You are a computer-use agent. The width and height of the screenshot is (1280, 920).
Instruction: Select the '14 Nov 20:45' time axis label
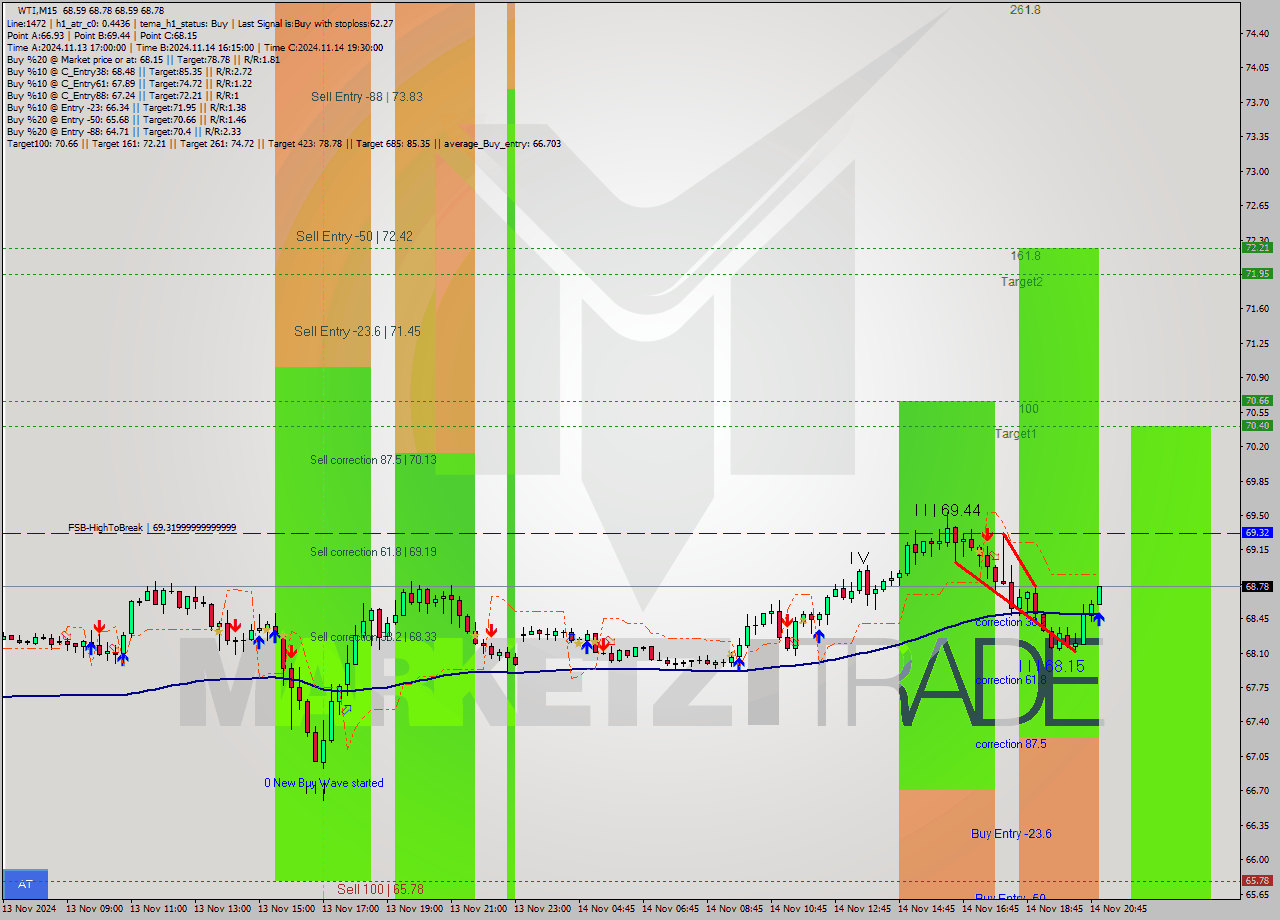coord(1118,909)
